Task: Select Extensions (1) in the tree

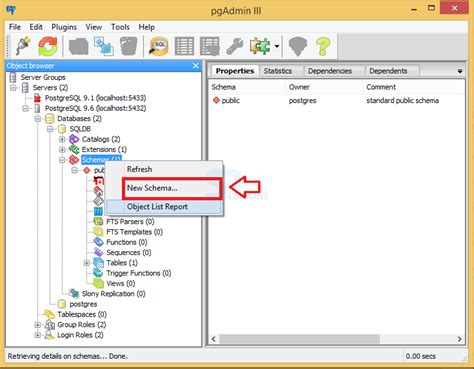Action: click(104, 150)
